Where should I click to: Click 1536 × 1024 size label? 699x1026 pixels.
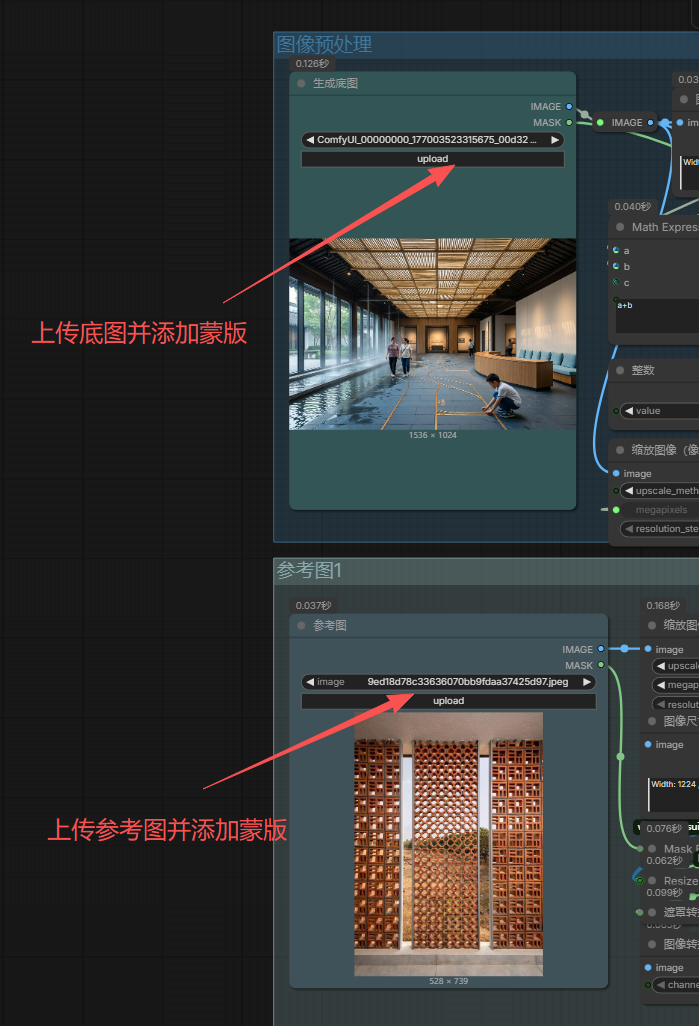tap(433, 435)
